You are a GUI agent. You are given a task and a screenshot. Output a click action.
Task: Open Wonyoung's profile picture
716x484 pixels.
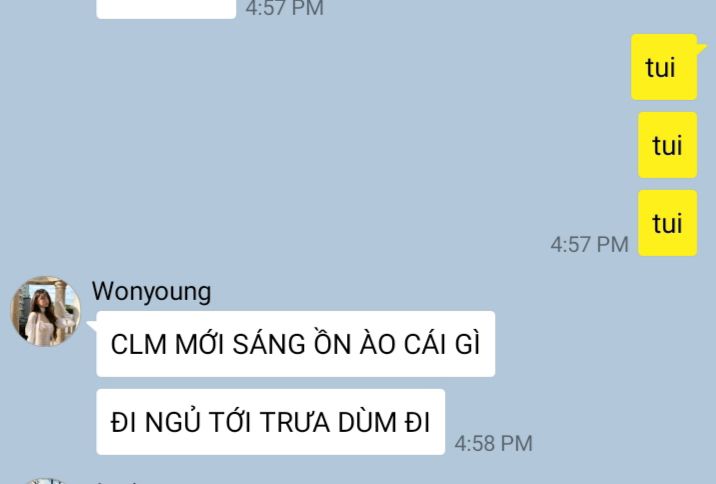tap(46, 311)
